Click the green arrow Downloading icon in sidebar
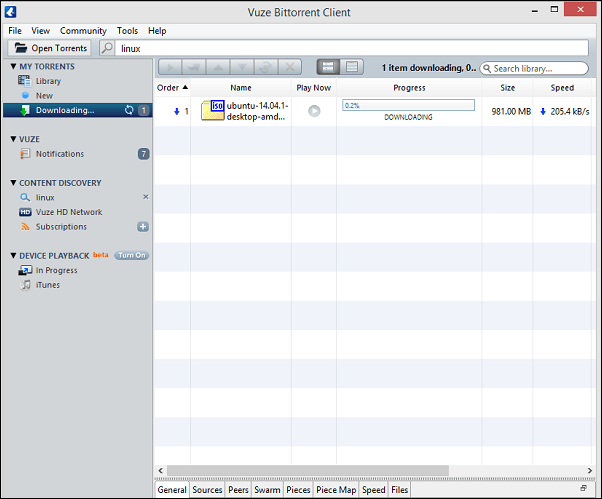602x499 pixels. tap(25, 110)
